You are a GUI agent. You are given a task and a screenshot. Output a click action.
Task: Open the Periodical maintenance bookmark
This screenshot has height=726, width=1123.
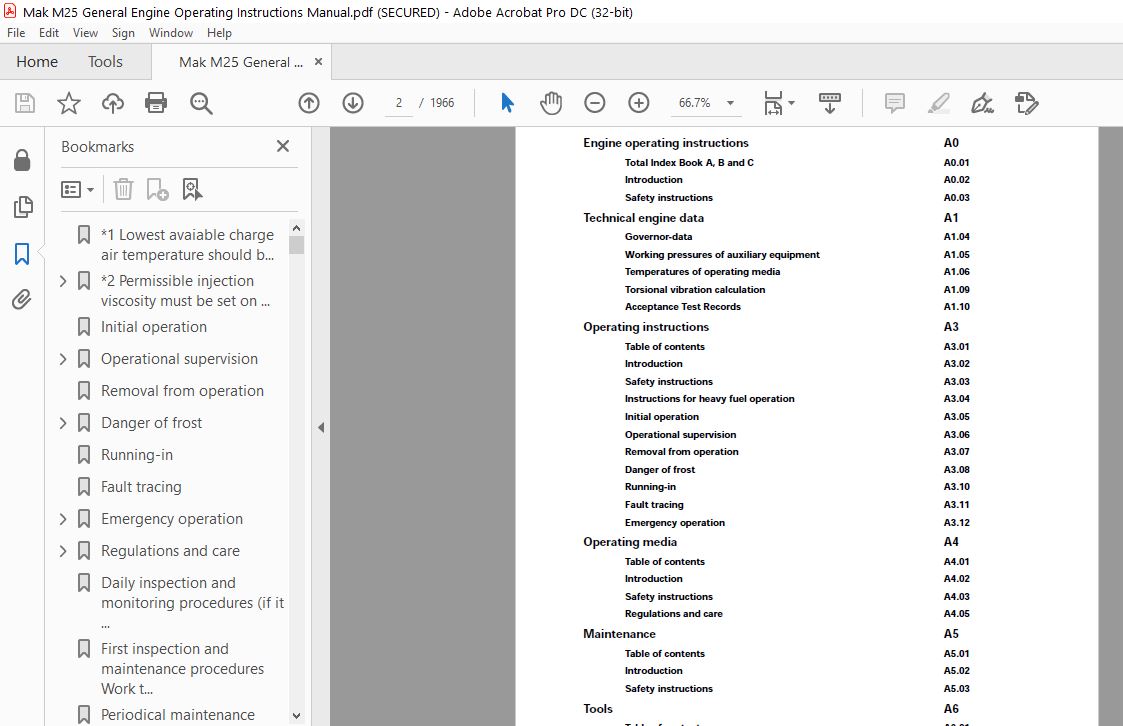pyautogui.click(x=178, y=715)
